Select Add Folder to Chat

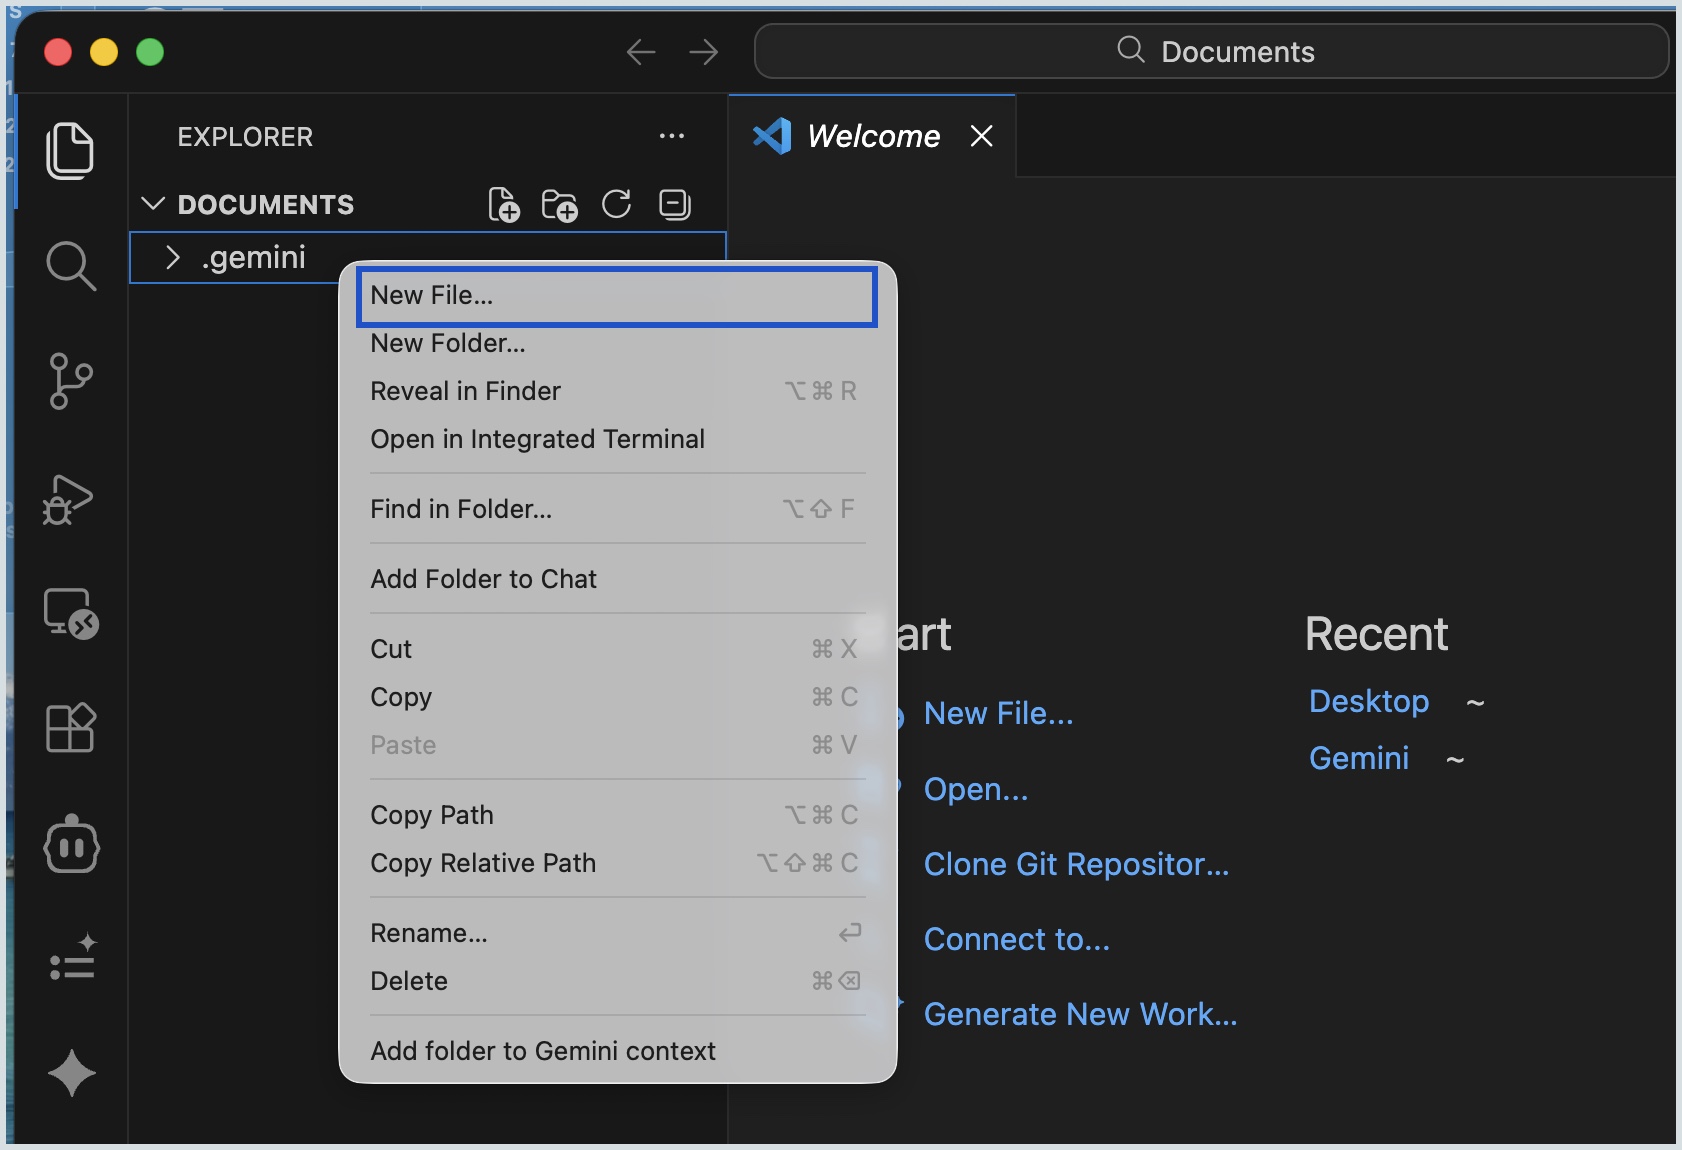(x=617, y=579)
